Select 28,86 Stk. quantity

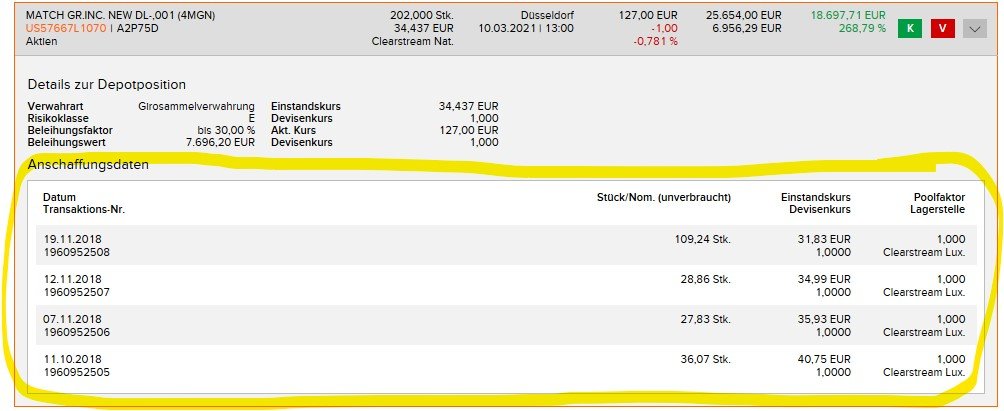point(705,279)
